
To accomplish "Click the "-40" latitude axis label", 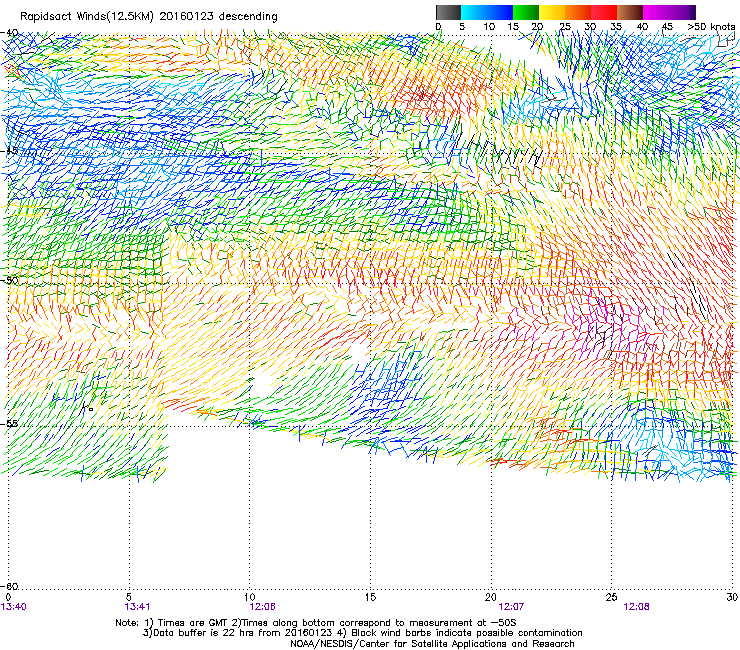I will coord(9,33).
